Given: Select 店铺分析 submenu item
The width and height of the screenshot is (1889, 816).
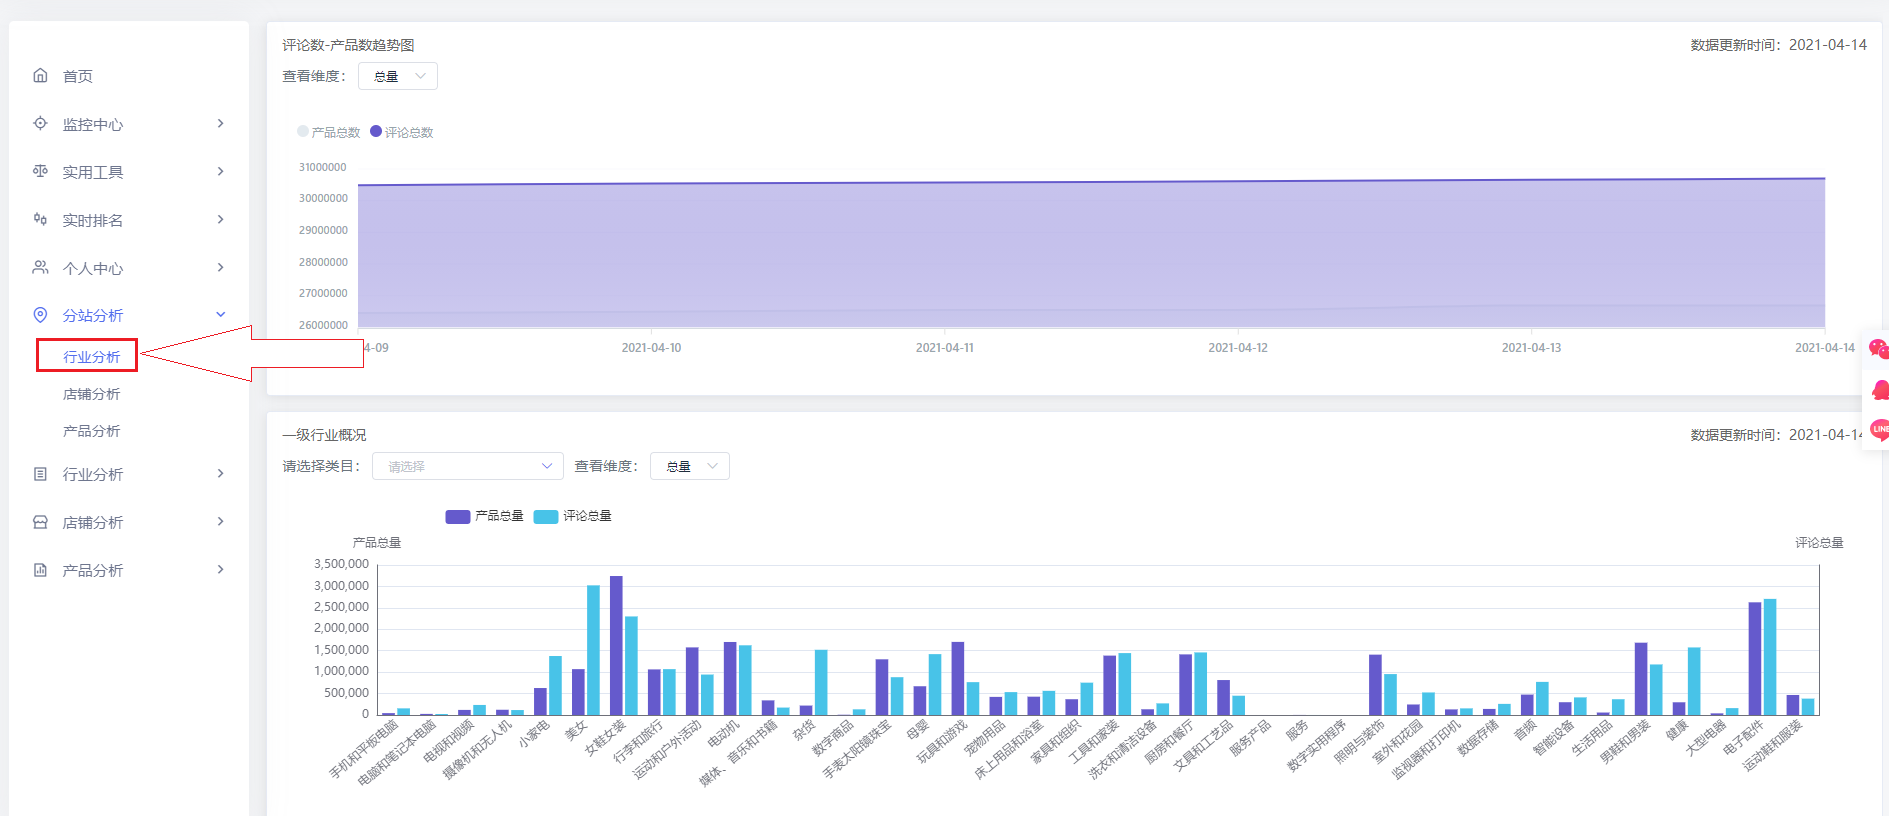Looking at the screenshot, I should point(91,394).
